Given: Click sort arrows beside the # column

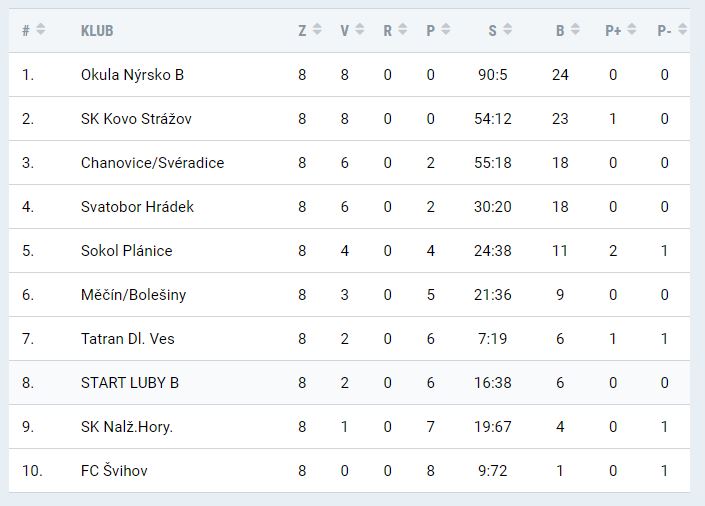Looking at the screenshot, I should [x=41, y=30].
